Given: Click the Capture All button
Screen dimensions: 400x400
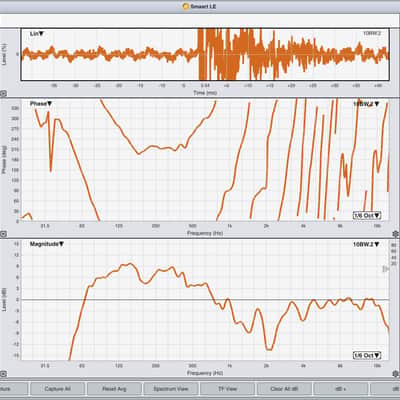Looking at the screenshot, I should point(57,389).
